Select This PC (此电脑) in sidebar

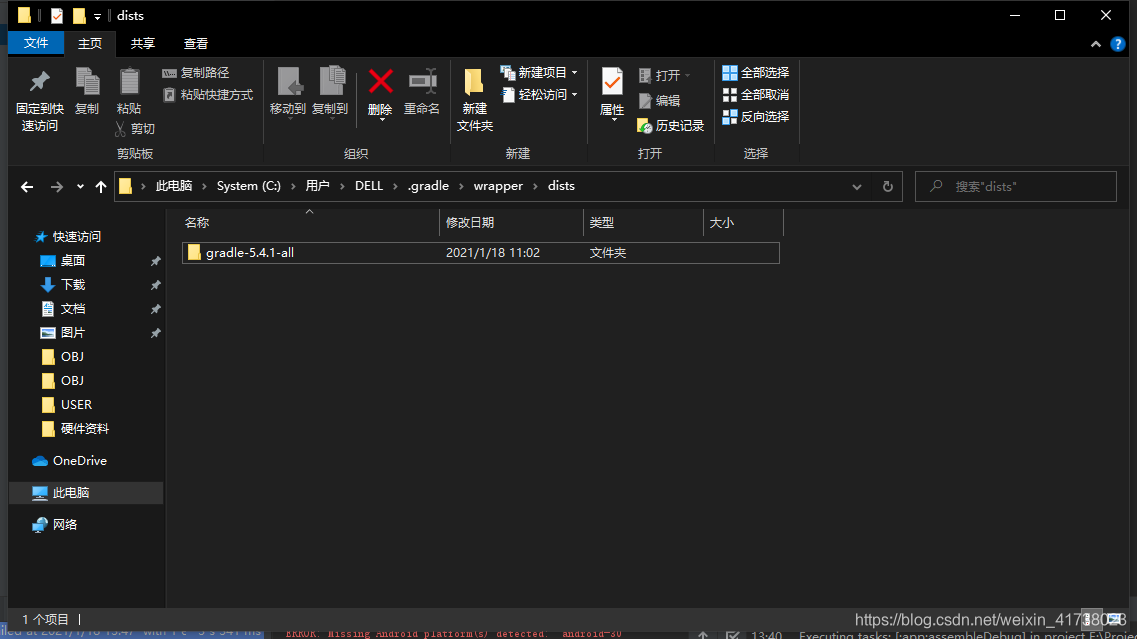tap(86, 492)
